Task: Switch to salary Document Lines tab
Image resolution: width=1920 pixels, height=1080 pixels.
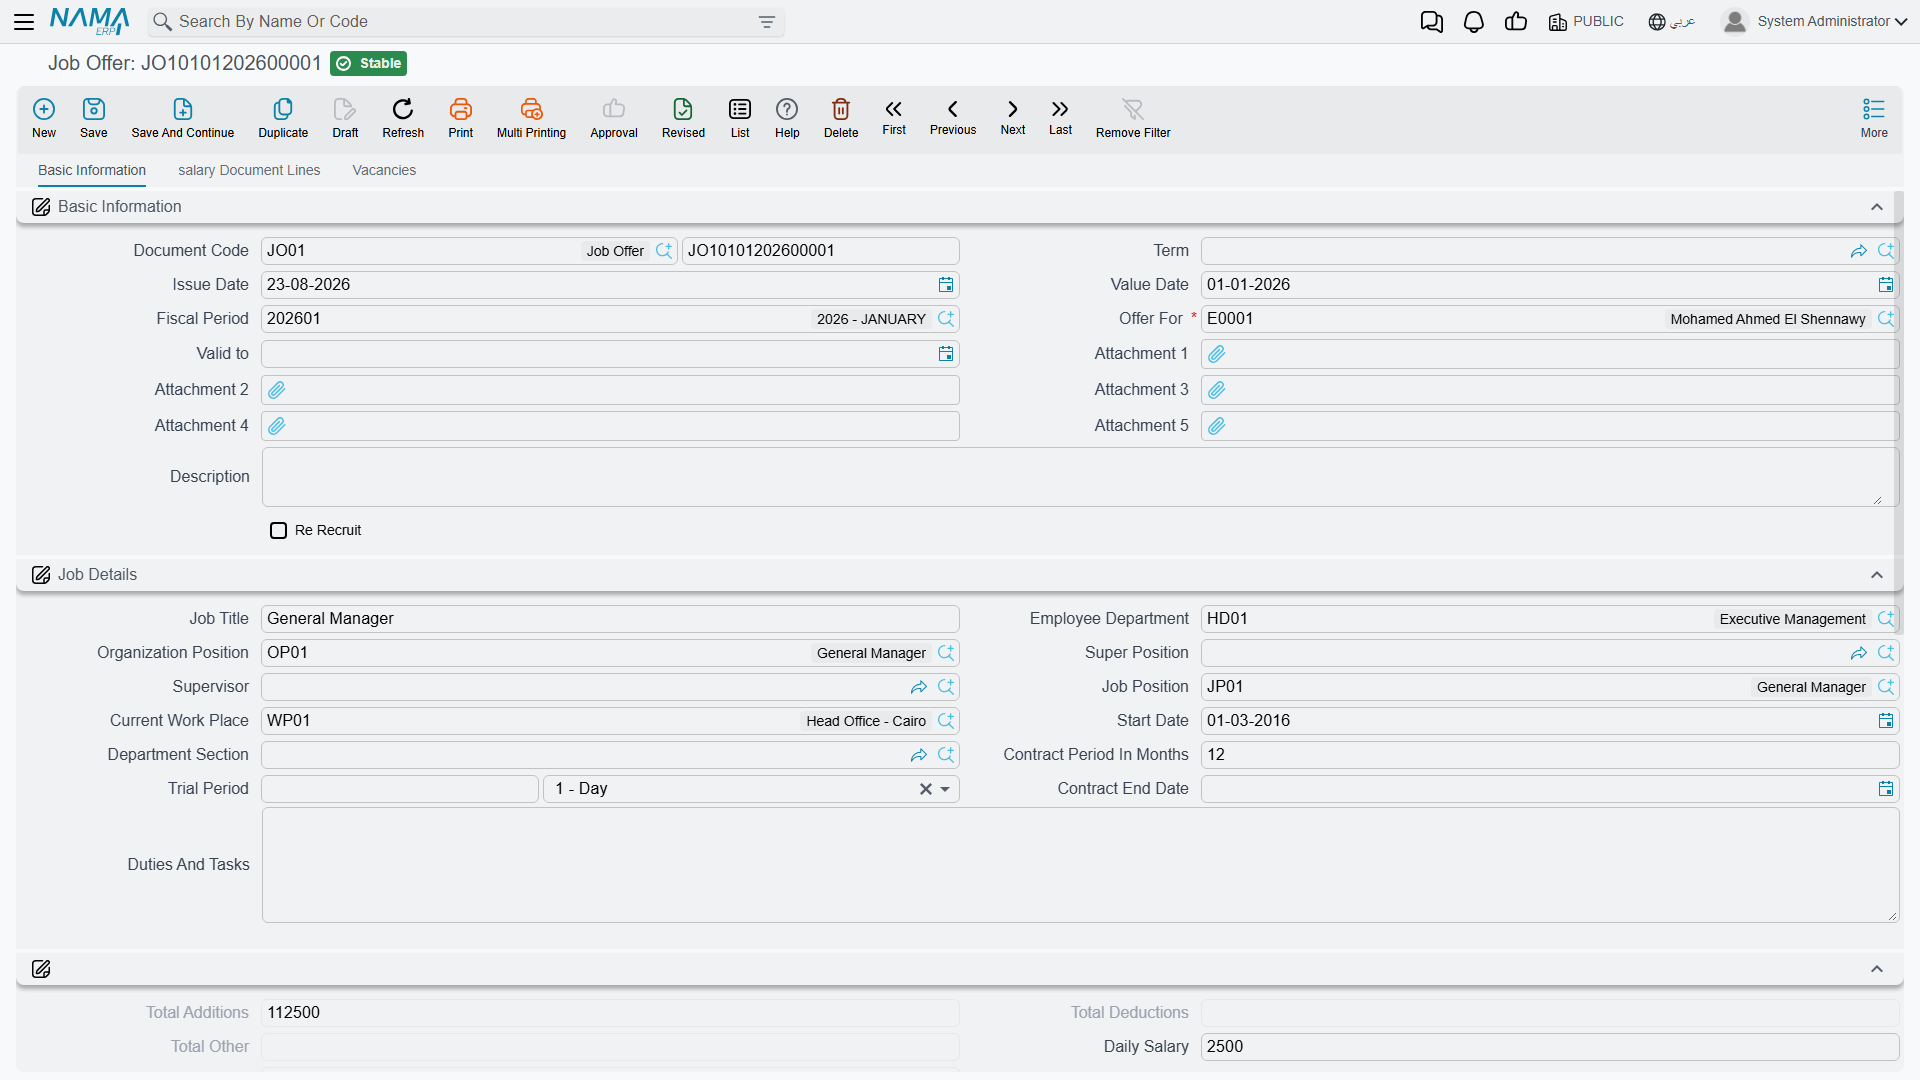Action: 249,170
